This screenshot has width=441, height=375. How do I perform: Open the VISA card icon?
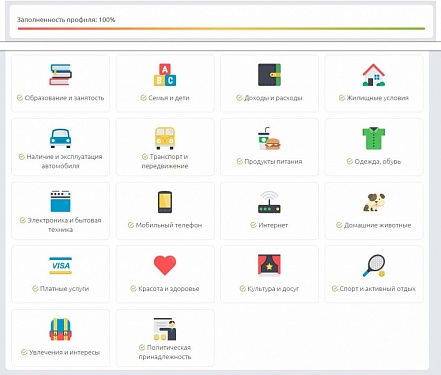(60, 266)
